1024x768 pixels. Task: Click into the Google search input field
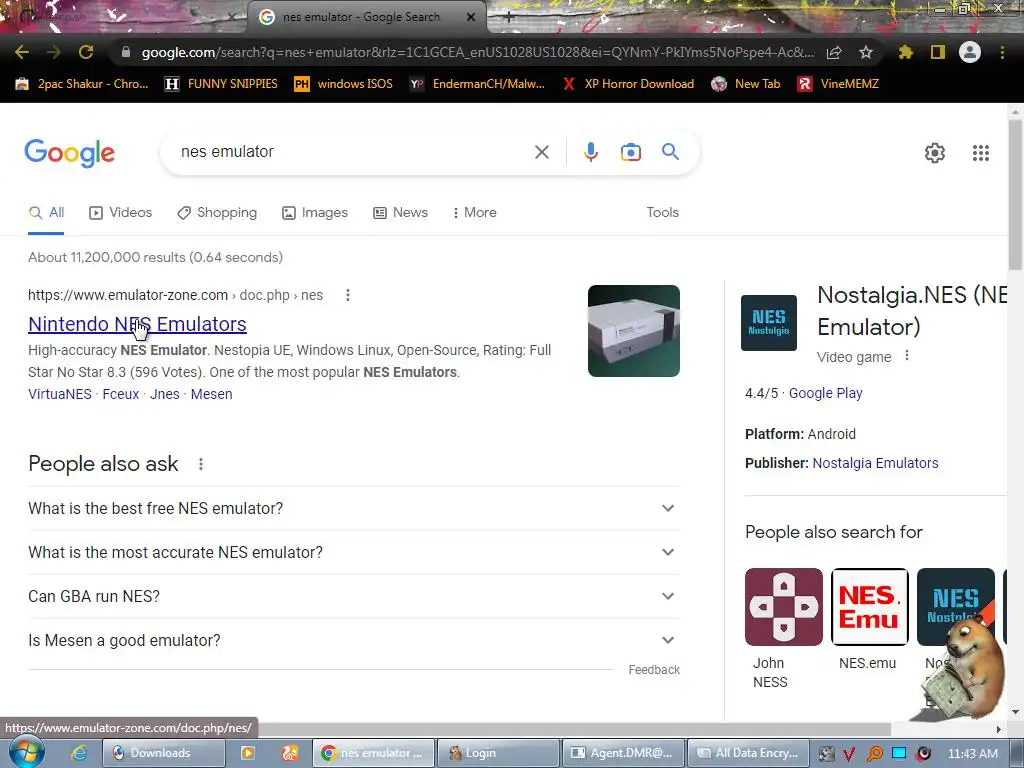pos(353,152)
